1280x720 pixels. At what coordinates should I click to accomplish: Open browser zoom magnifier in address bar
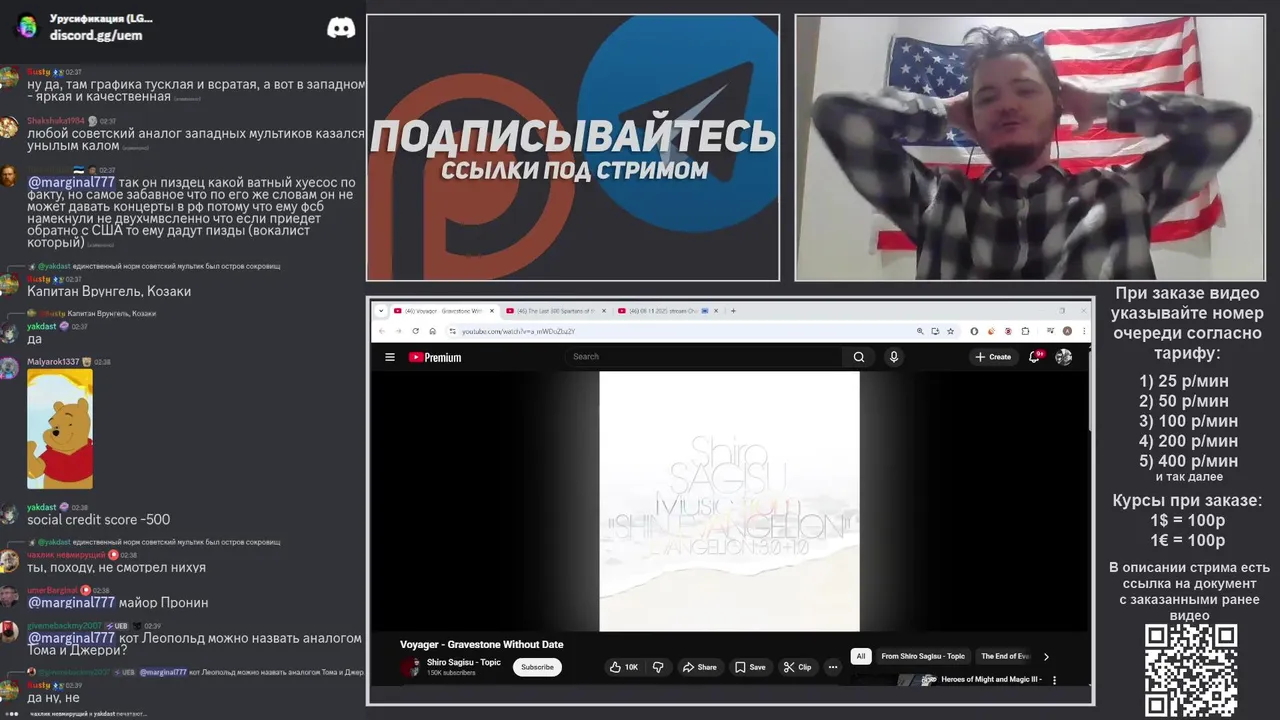920,331
